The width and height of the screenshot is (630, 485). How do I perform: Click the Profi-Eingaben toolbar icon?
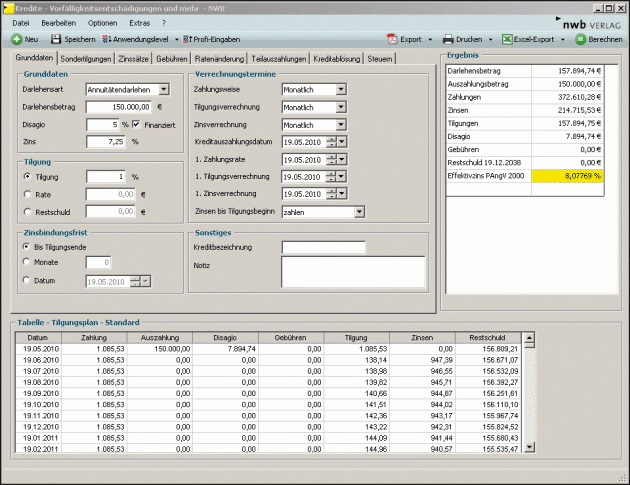pyautogui.click(x=186, y=39)
